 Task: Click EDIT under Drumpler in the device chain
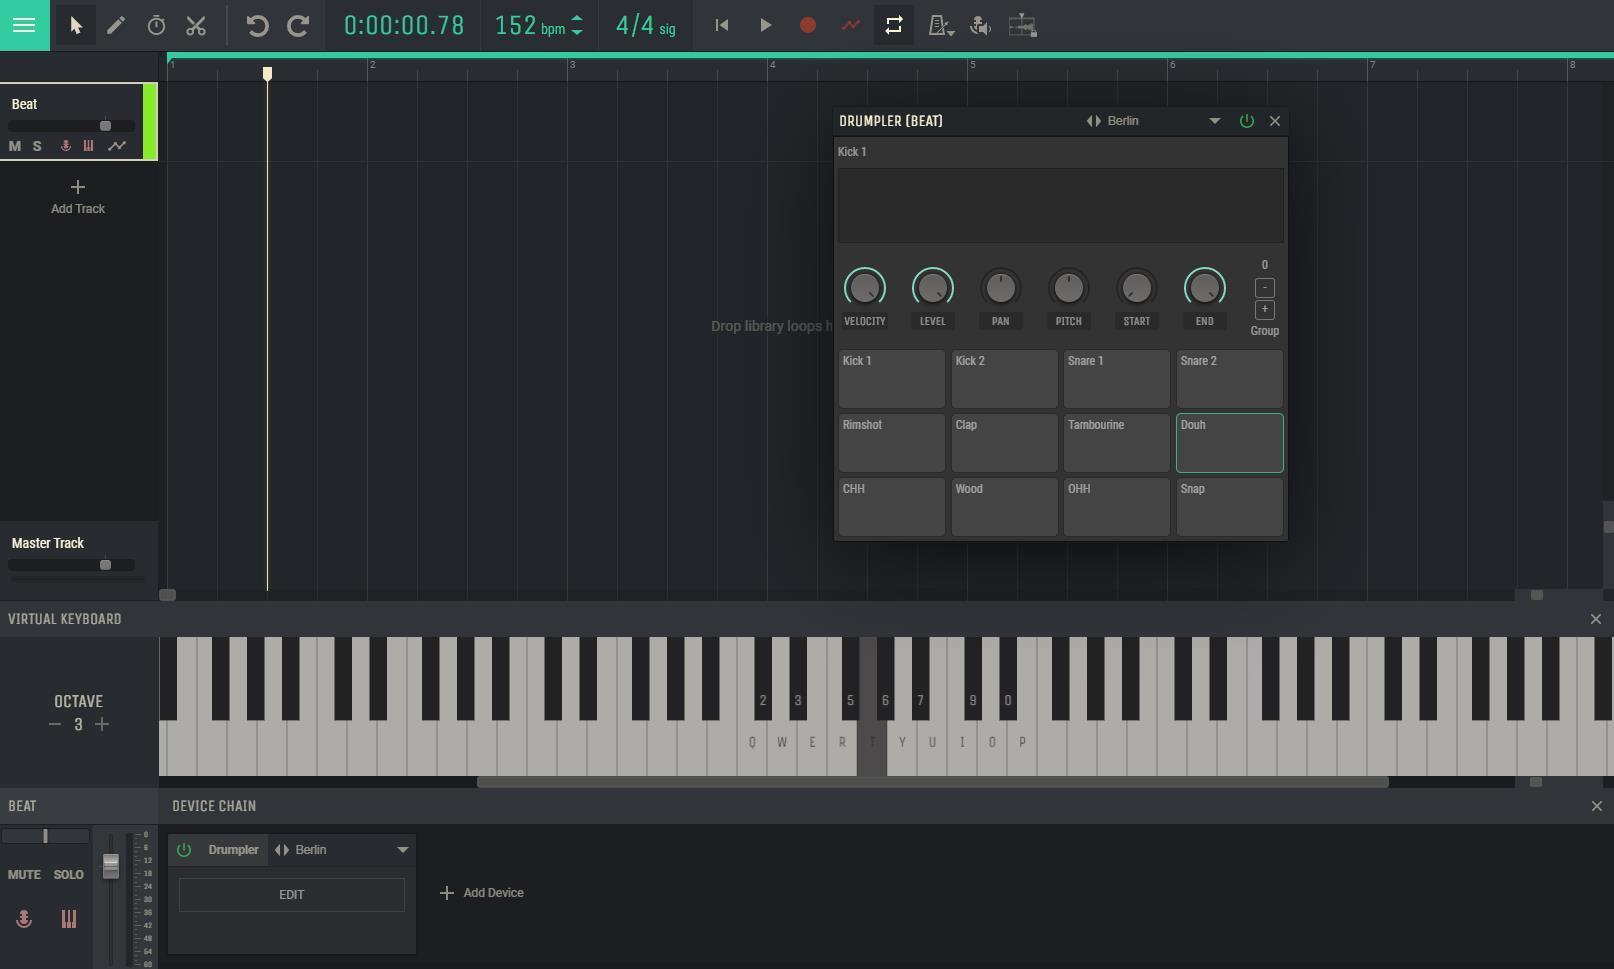click(x=291, y=894)
